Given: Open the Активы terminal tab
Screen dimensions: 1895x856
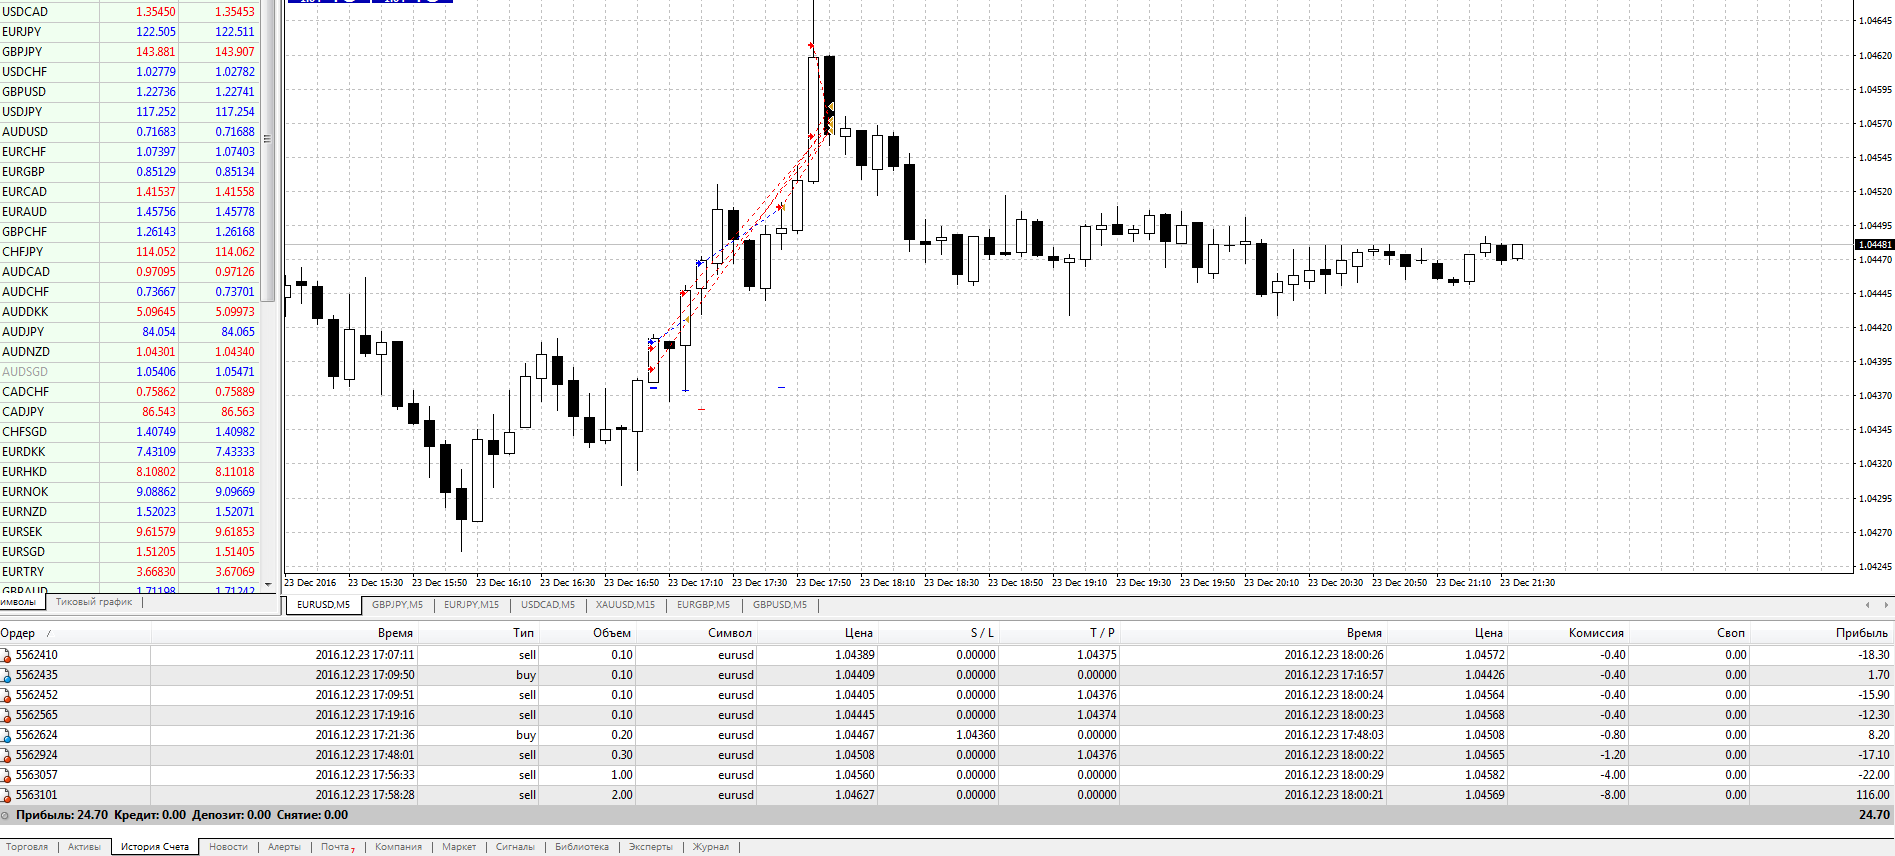Looking at the screenshot, I should click(84, 847).
